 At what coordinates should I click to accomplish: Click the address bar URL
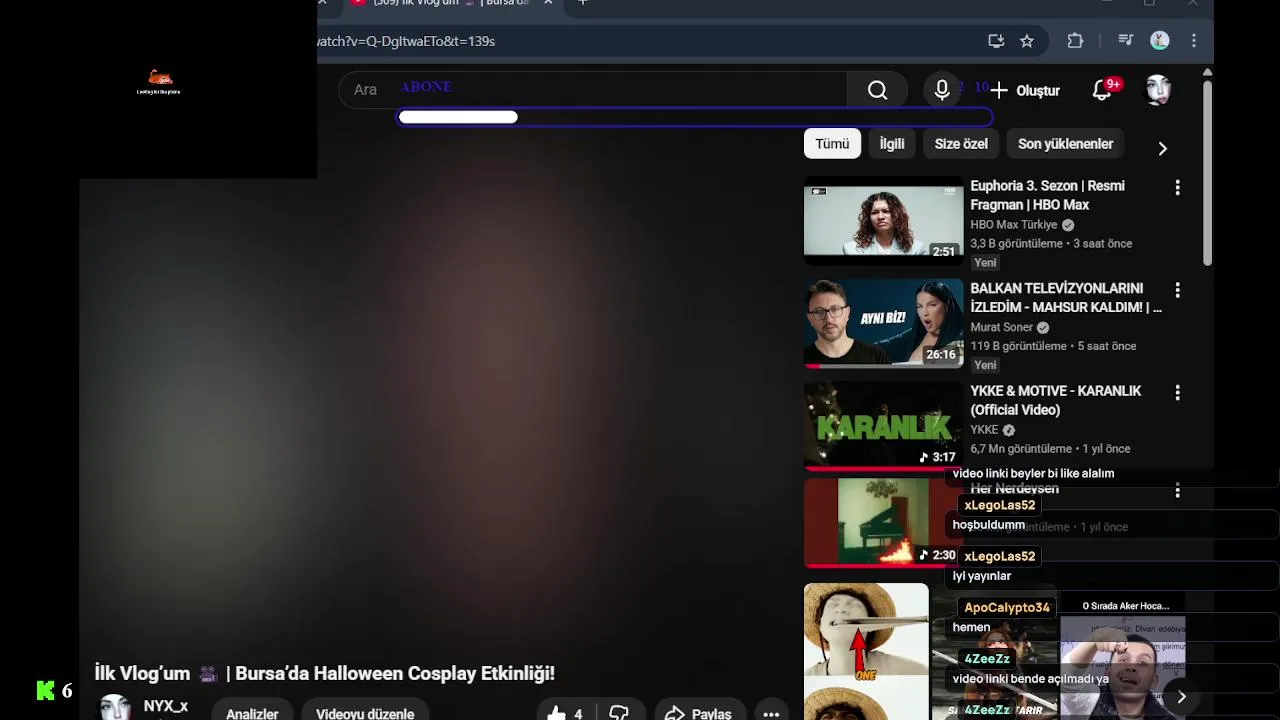(406, 41)
